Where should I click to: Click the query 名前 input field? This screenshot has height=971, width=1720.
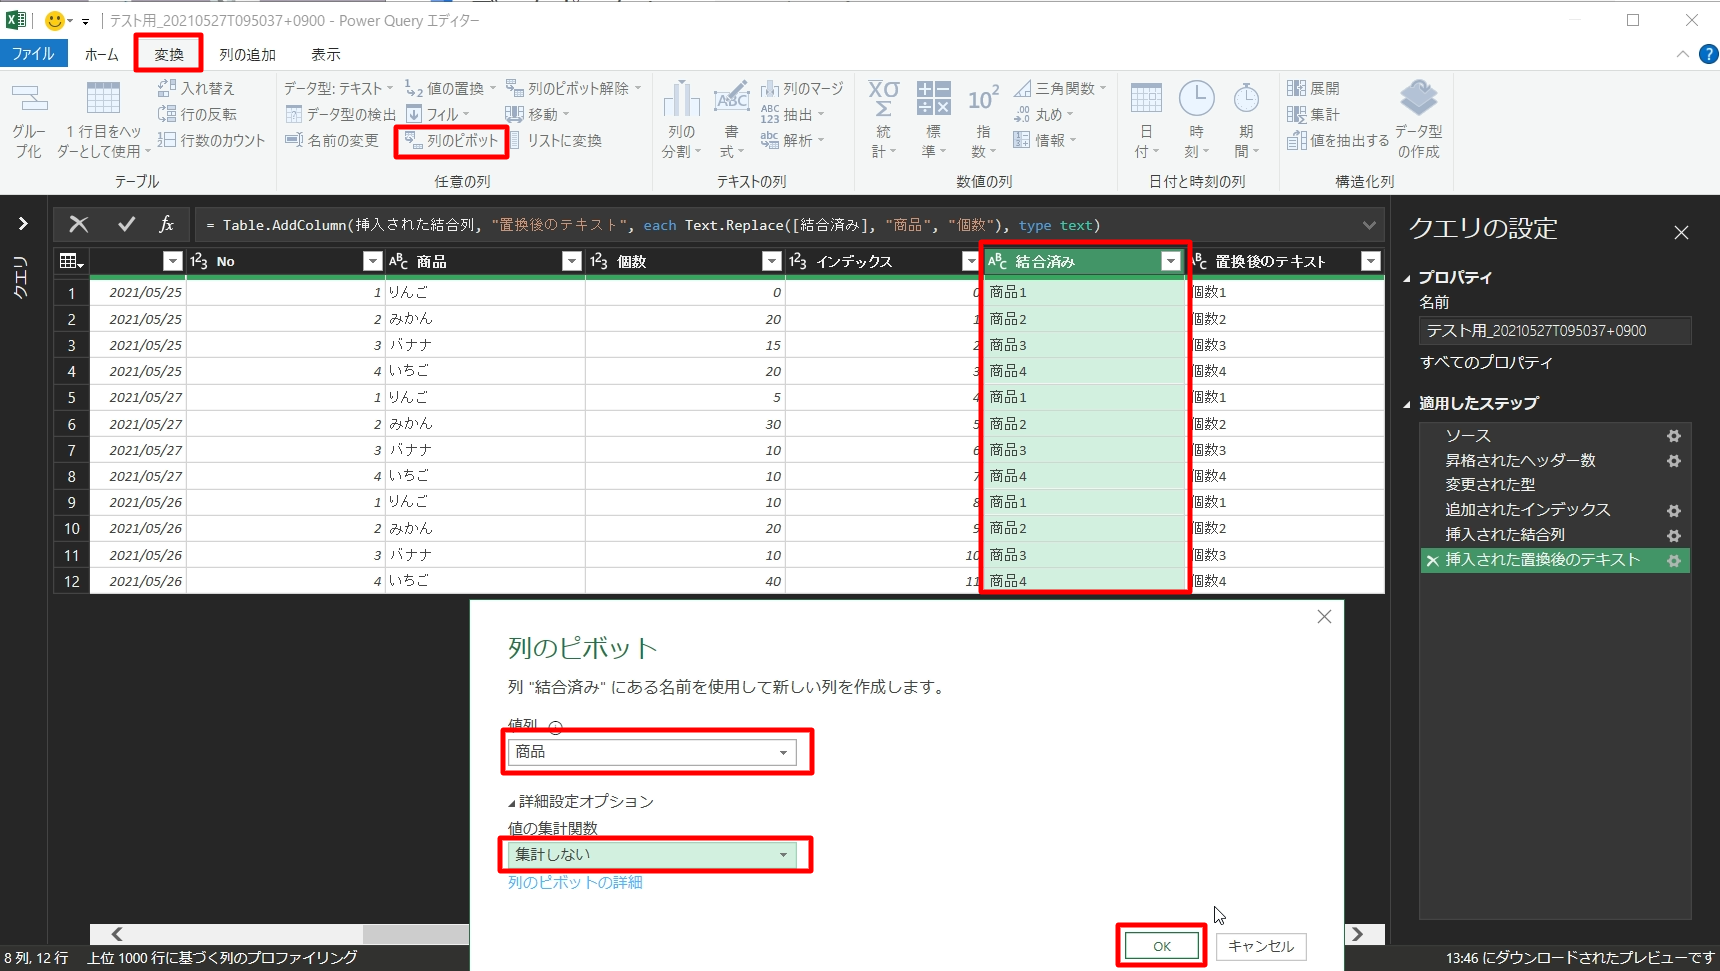coord(1554,331)
